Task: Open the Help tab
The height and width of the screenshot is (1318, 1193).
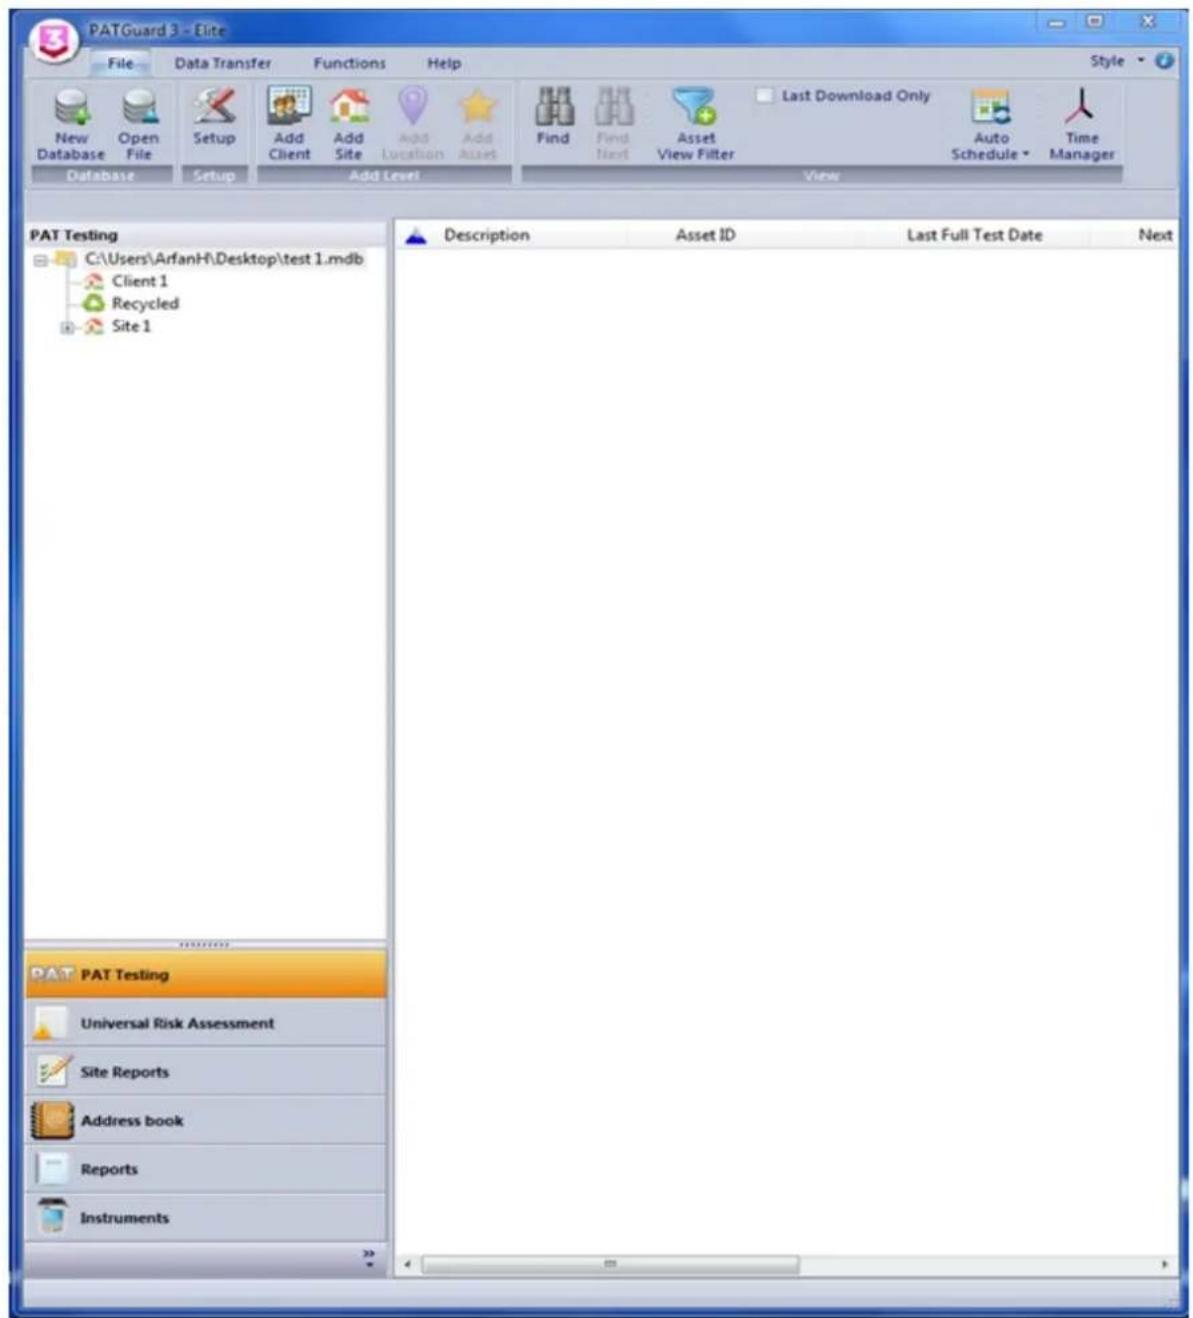Action: coord(444,63)
